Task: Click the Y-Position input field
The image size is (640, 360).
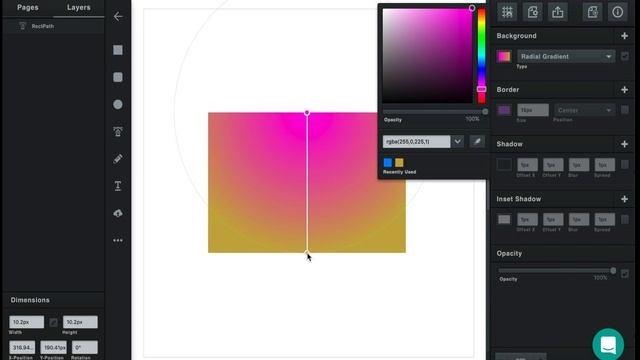Action: coord(53,347)
